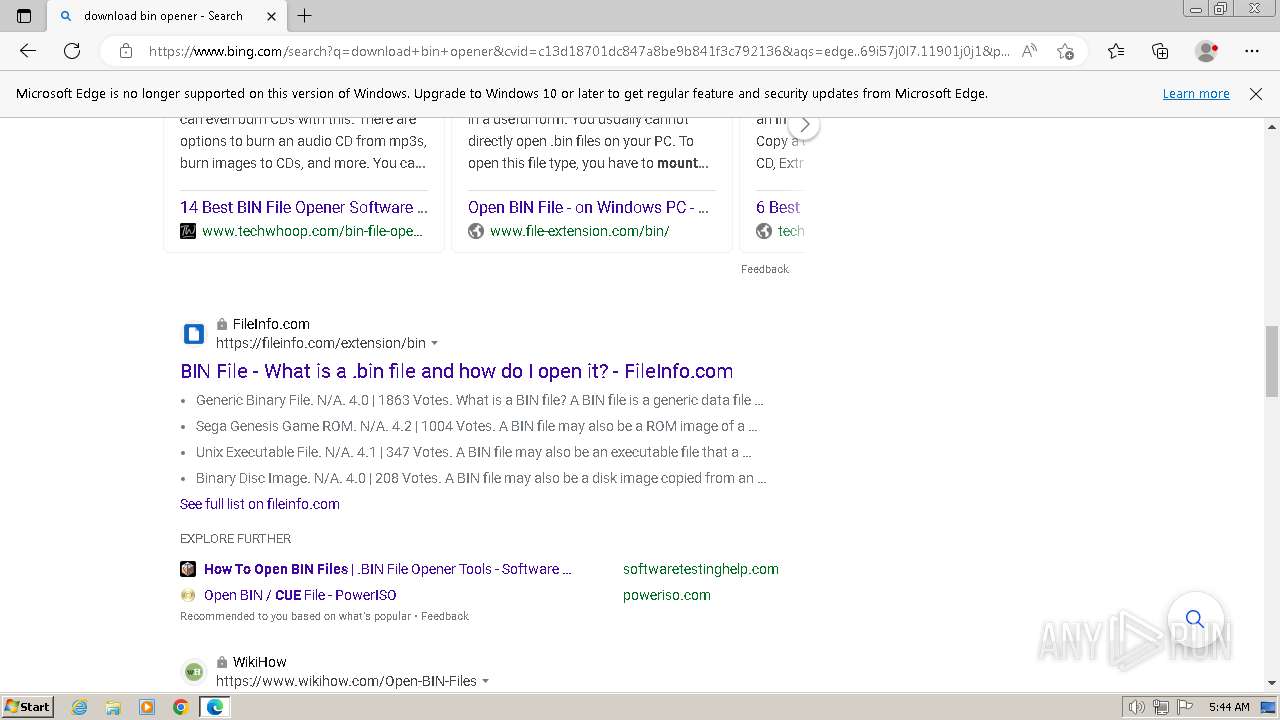This screenshot has height=720, width=1280.
Task: Open Windows Media Player from taskbar
Action: coord(147,707)
